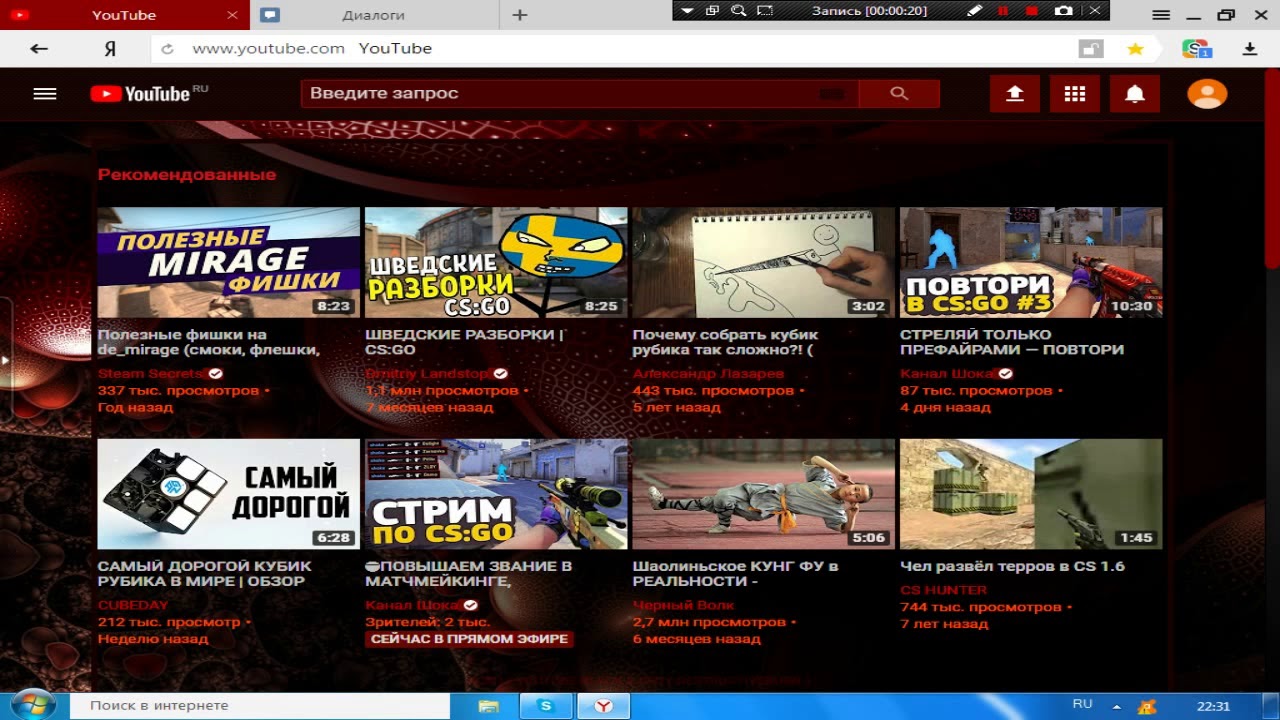Viewport: 1280px width, 720px height.
Task: Click the page protection lock icon
Action: 1090,48
